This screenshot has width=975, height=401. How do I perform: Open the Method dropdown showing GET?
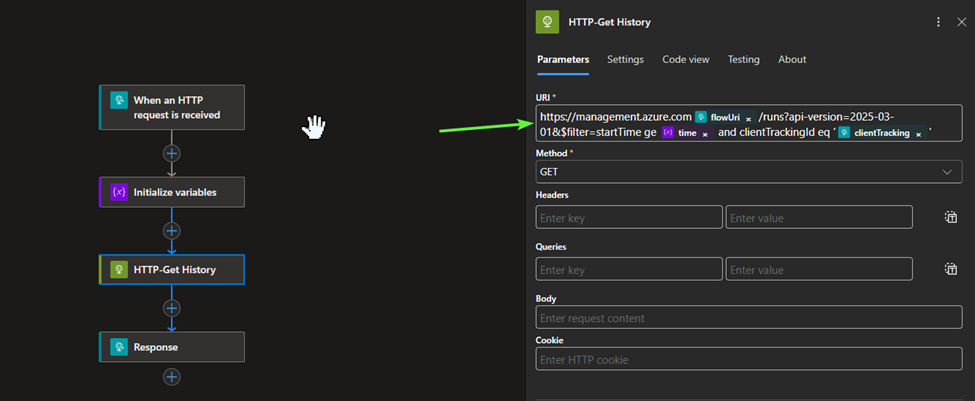click(749, 172)
